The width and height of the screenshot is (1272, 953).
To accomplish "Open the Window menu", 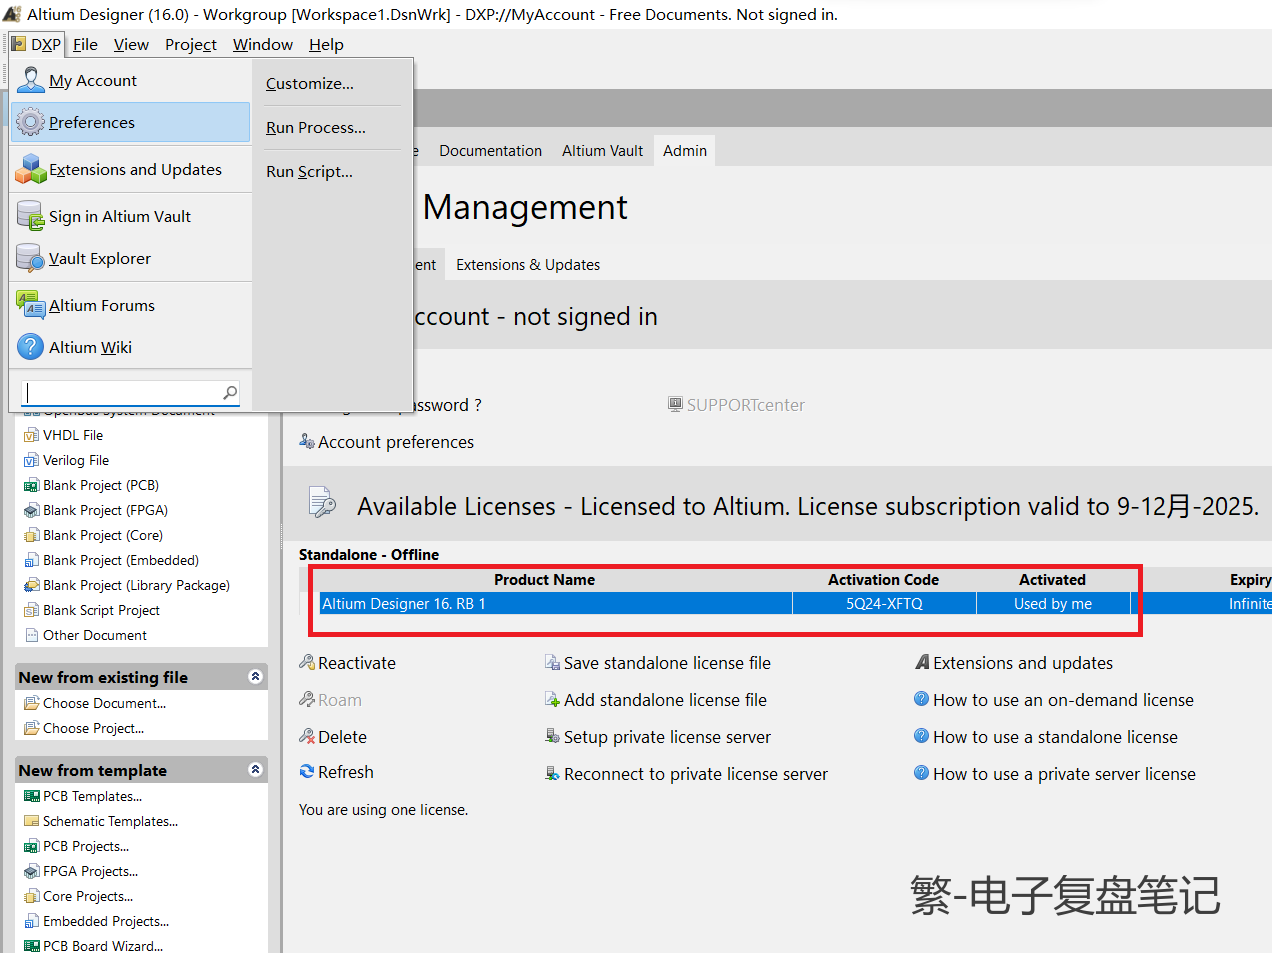I will coord(263,44).
